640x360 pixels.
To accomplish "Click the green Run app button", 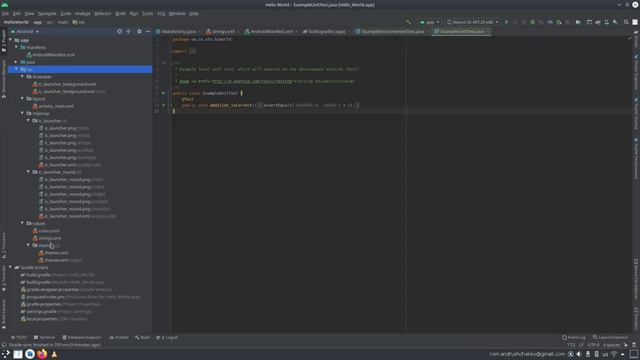I will click(x=507, y=22).
